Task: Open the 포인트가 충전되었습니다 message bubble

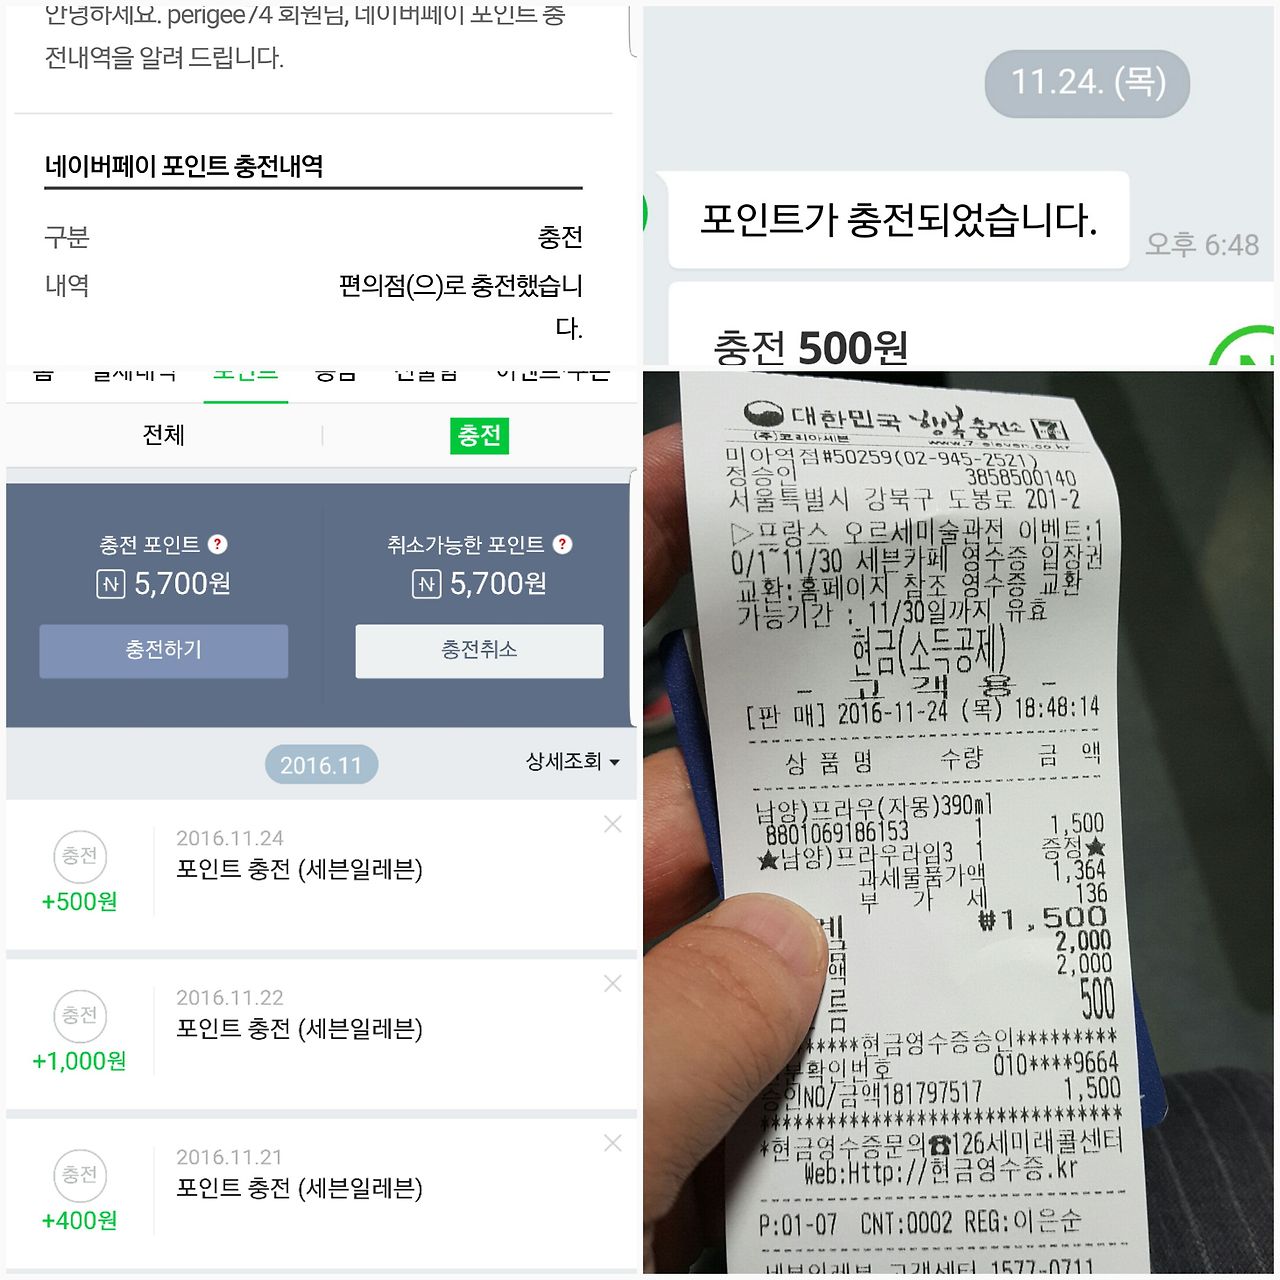Action: [x=899, y=220]
